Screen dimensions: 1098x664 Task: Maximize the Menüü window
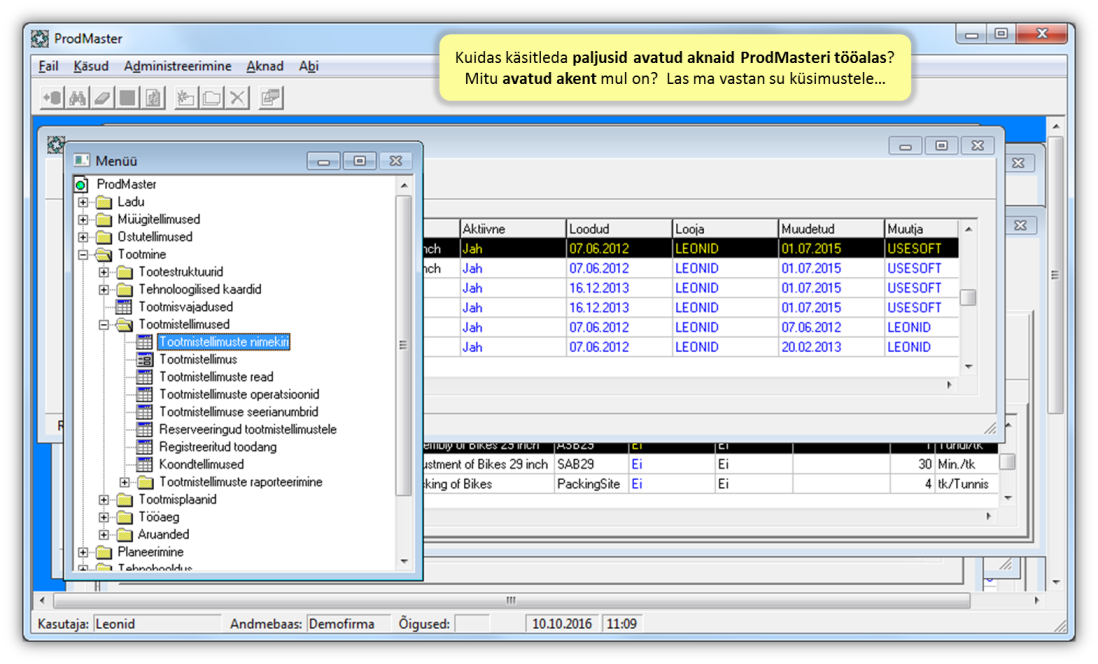pos(360,161)
